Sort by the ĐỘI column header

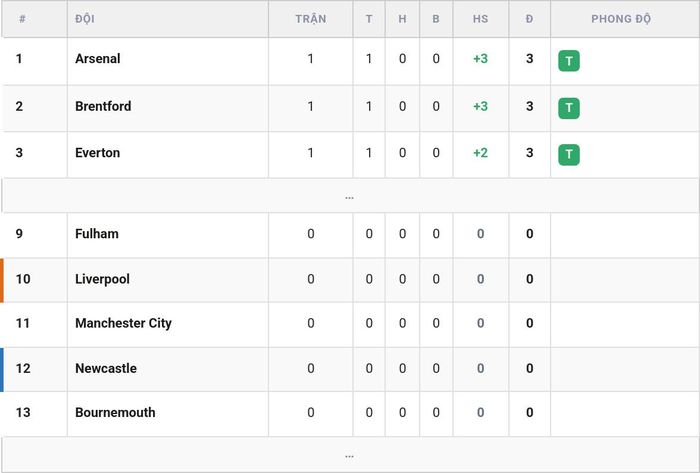pos(84,19)
